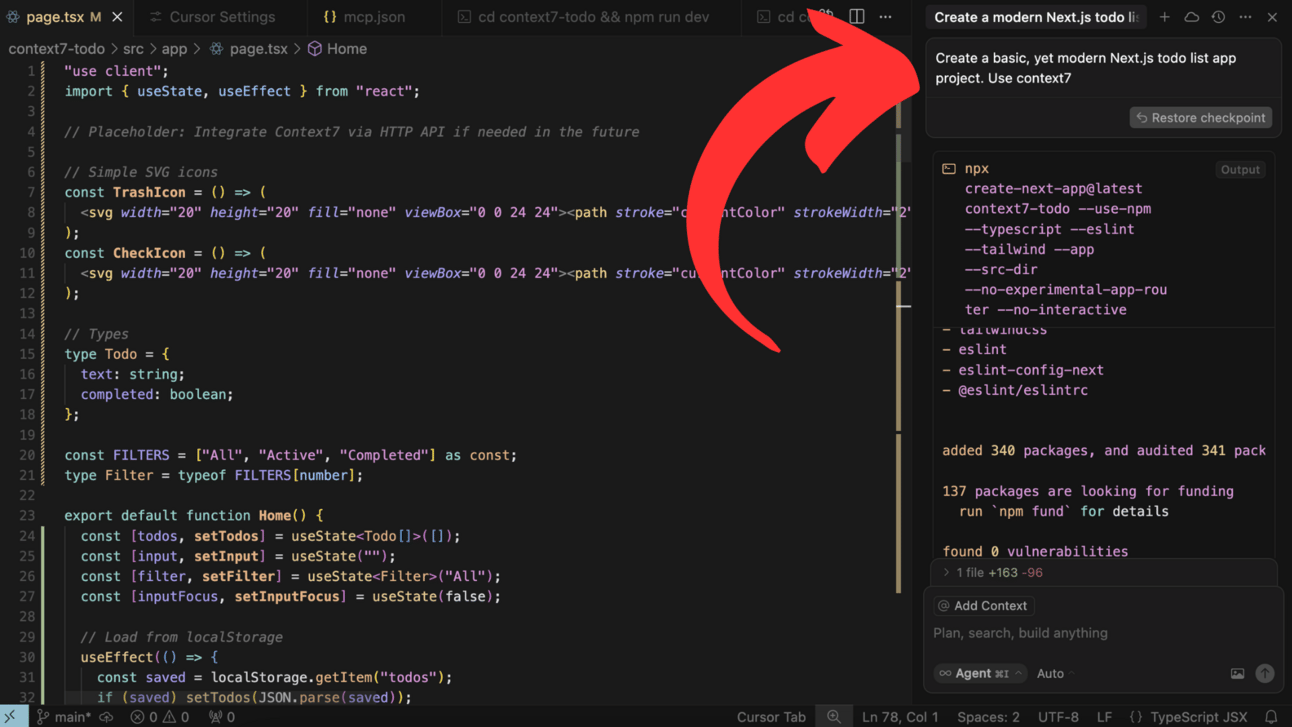
Task: Close the page.tsx editor tab
Action: 117,17
